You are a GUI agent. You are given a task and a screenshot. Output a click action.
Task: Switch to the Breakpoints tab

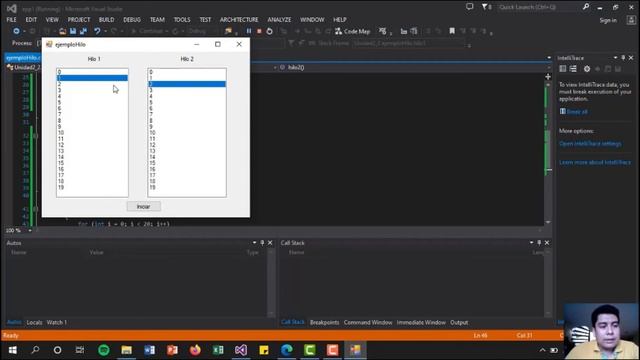pyautogui.click(x=324, y=322)
